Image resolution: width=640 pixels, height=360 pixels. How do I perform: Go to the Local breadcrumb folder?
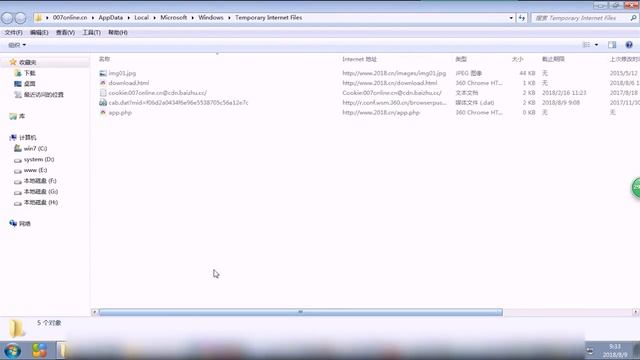pos(142,18)
